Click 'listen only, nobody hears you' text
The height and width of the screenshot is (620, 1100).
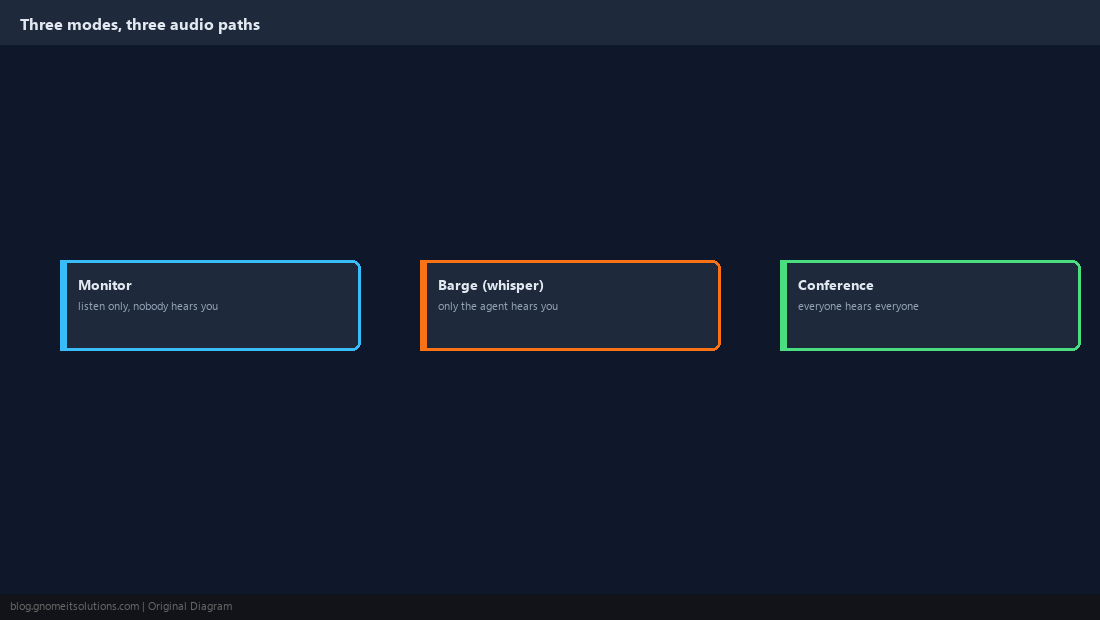(148, 306)
